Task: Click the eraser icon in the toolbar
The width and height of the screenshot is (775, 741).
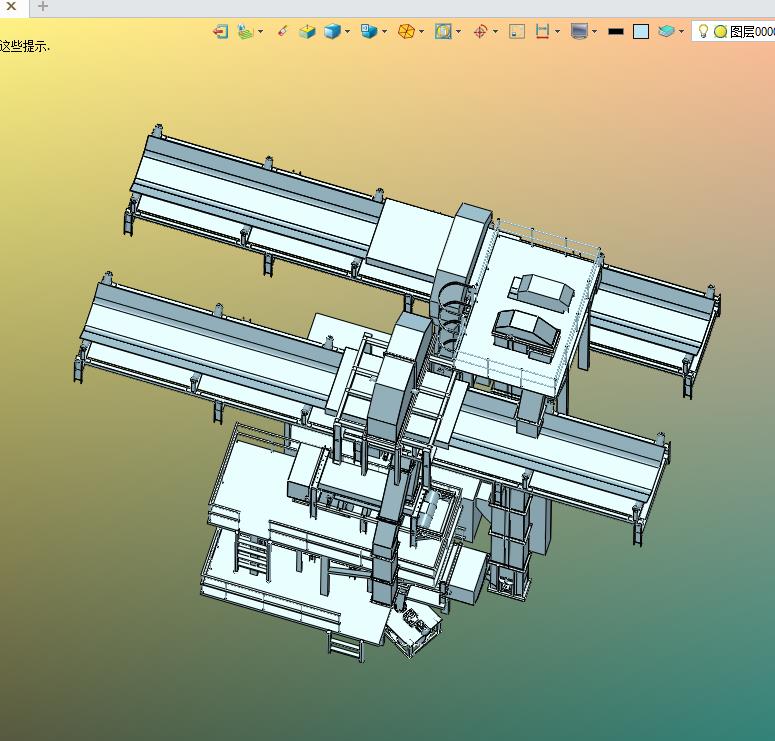Action: [283, 31]
